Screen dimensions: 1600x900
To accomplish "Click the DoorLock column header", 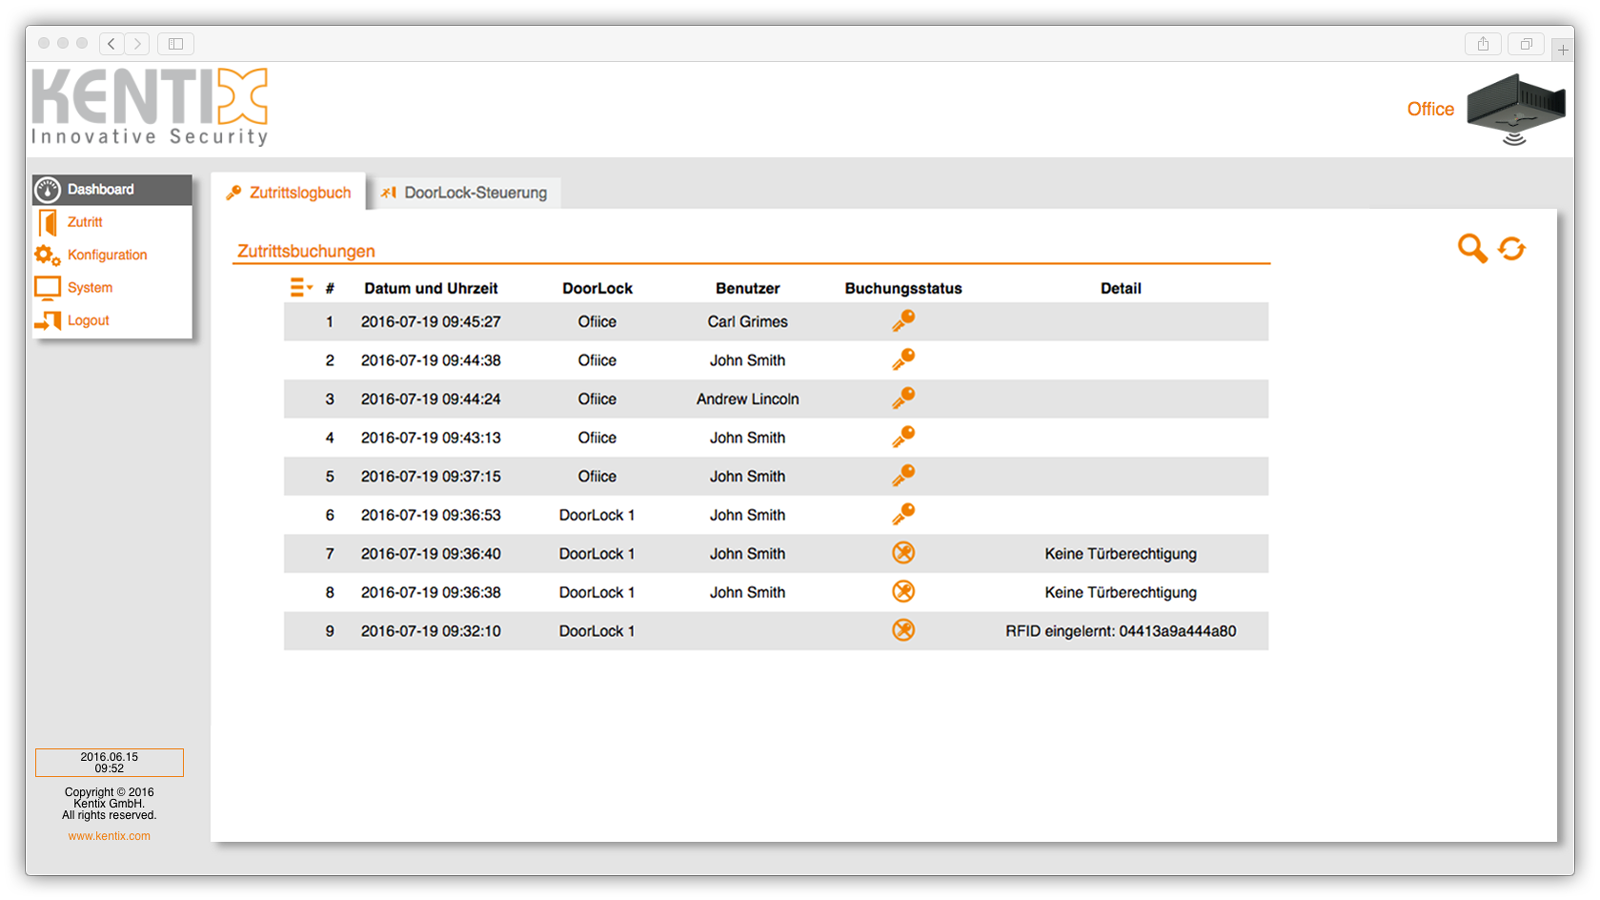I will coord(597,288).
